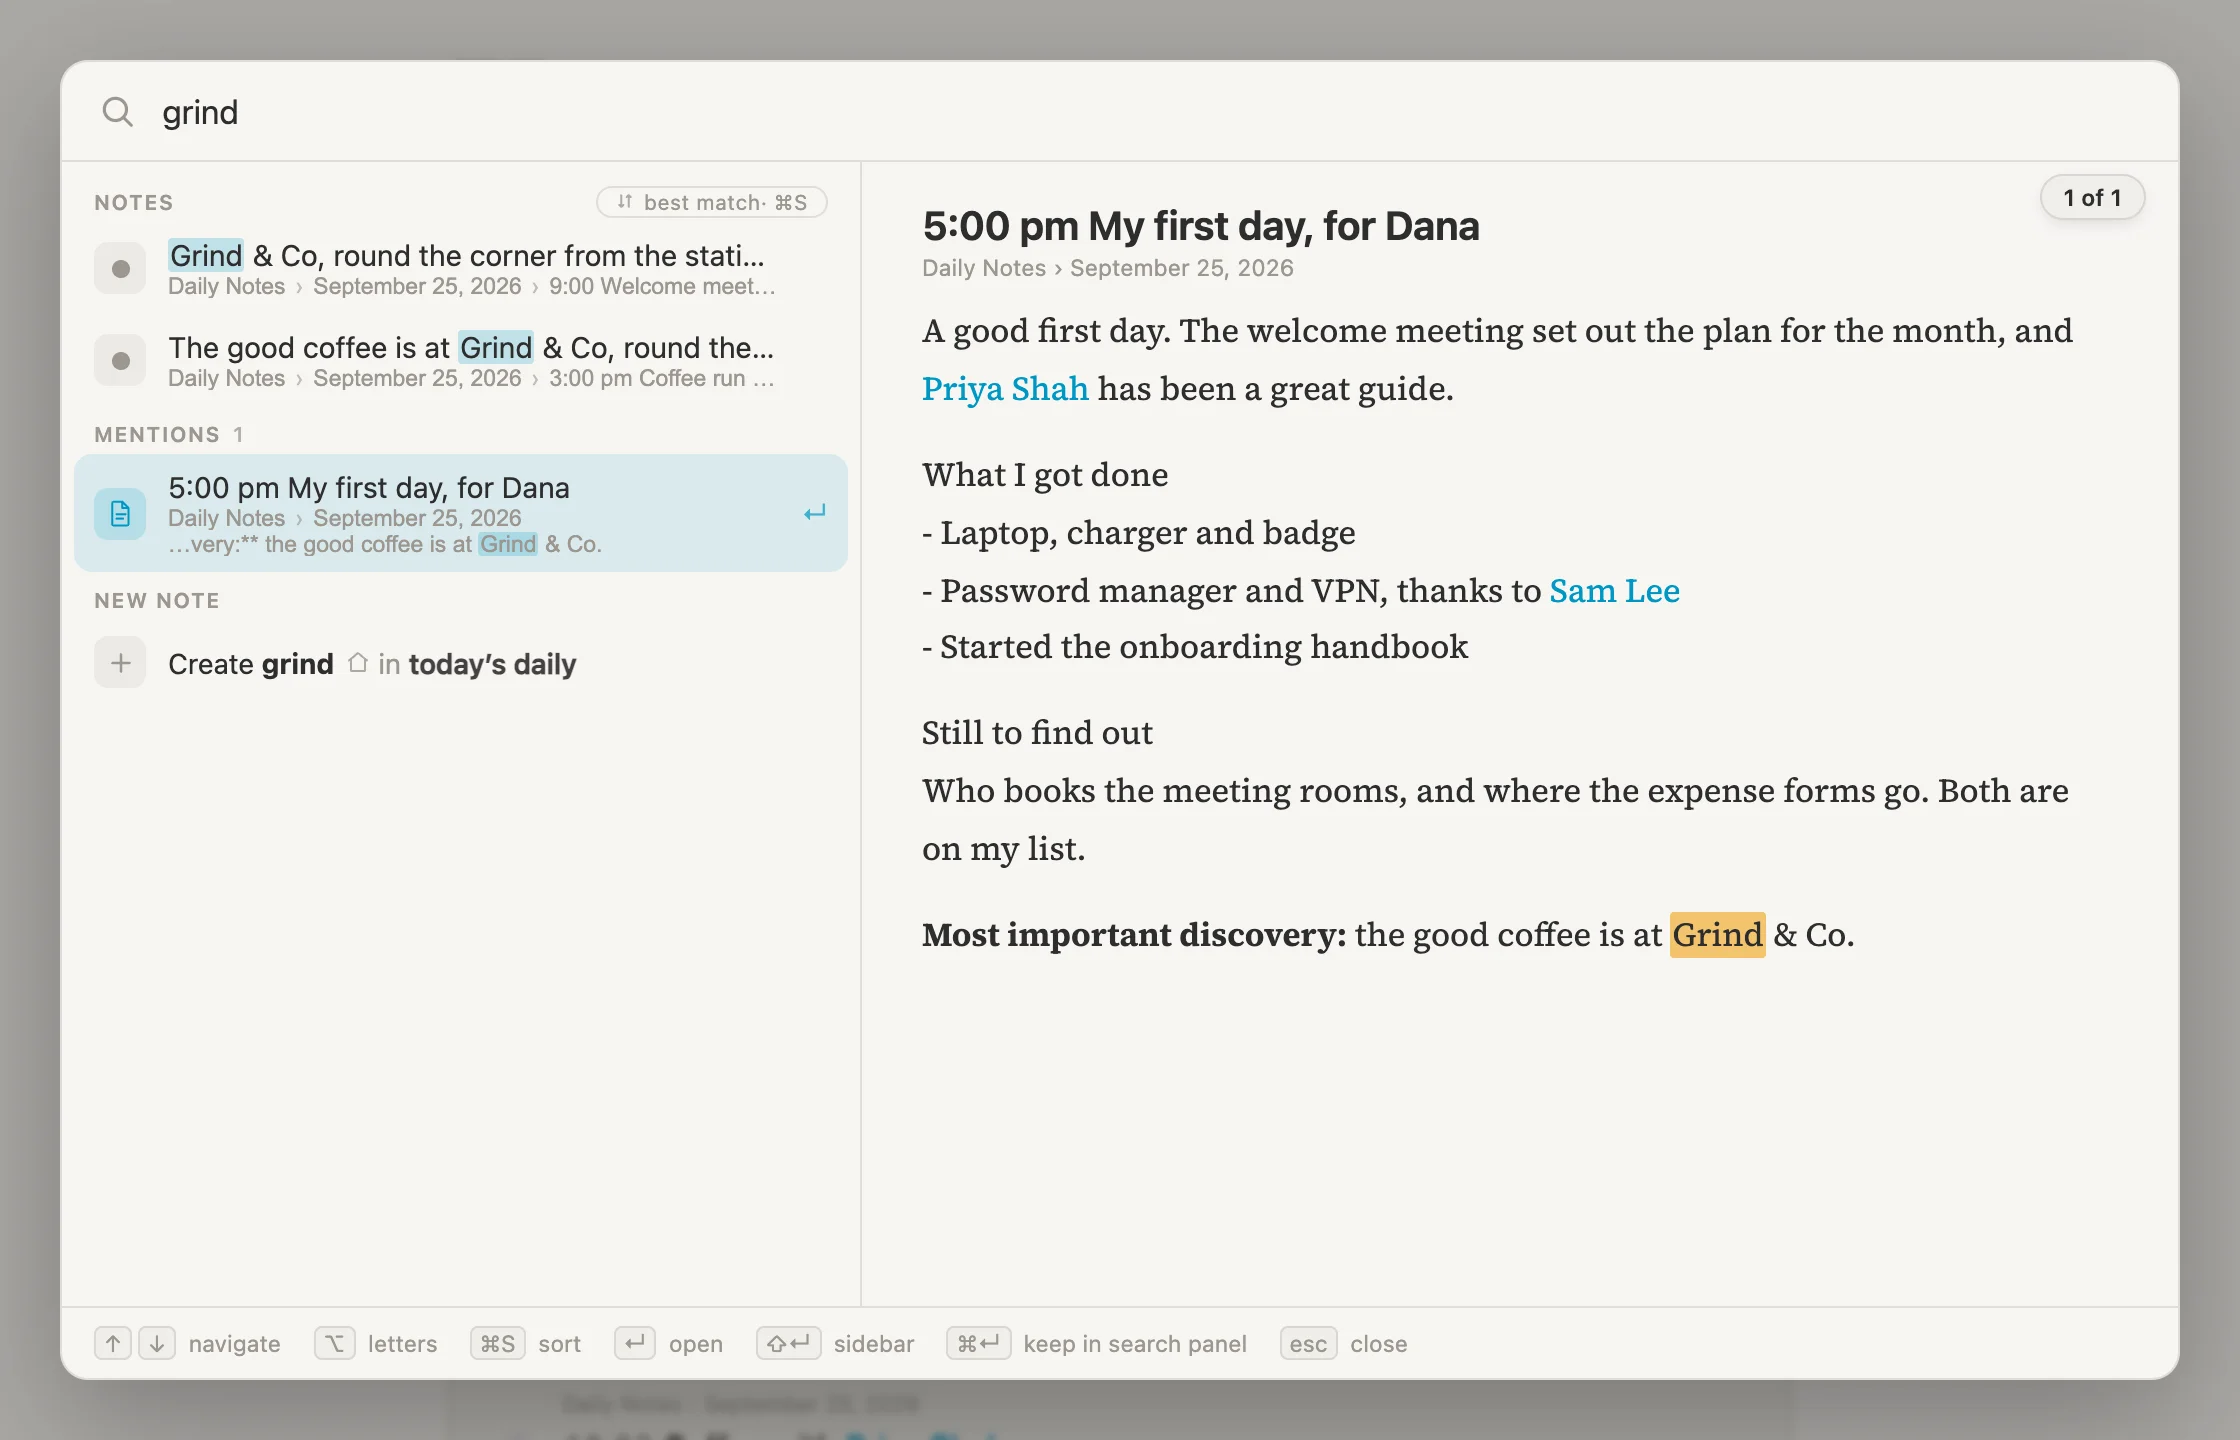The width and height of the screenshot is (2240, 1440).
Task: Click the NOTES section header
Action: coord(134,203)
